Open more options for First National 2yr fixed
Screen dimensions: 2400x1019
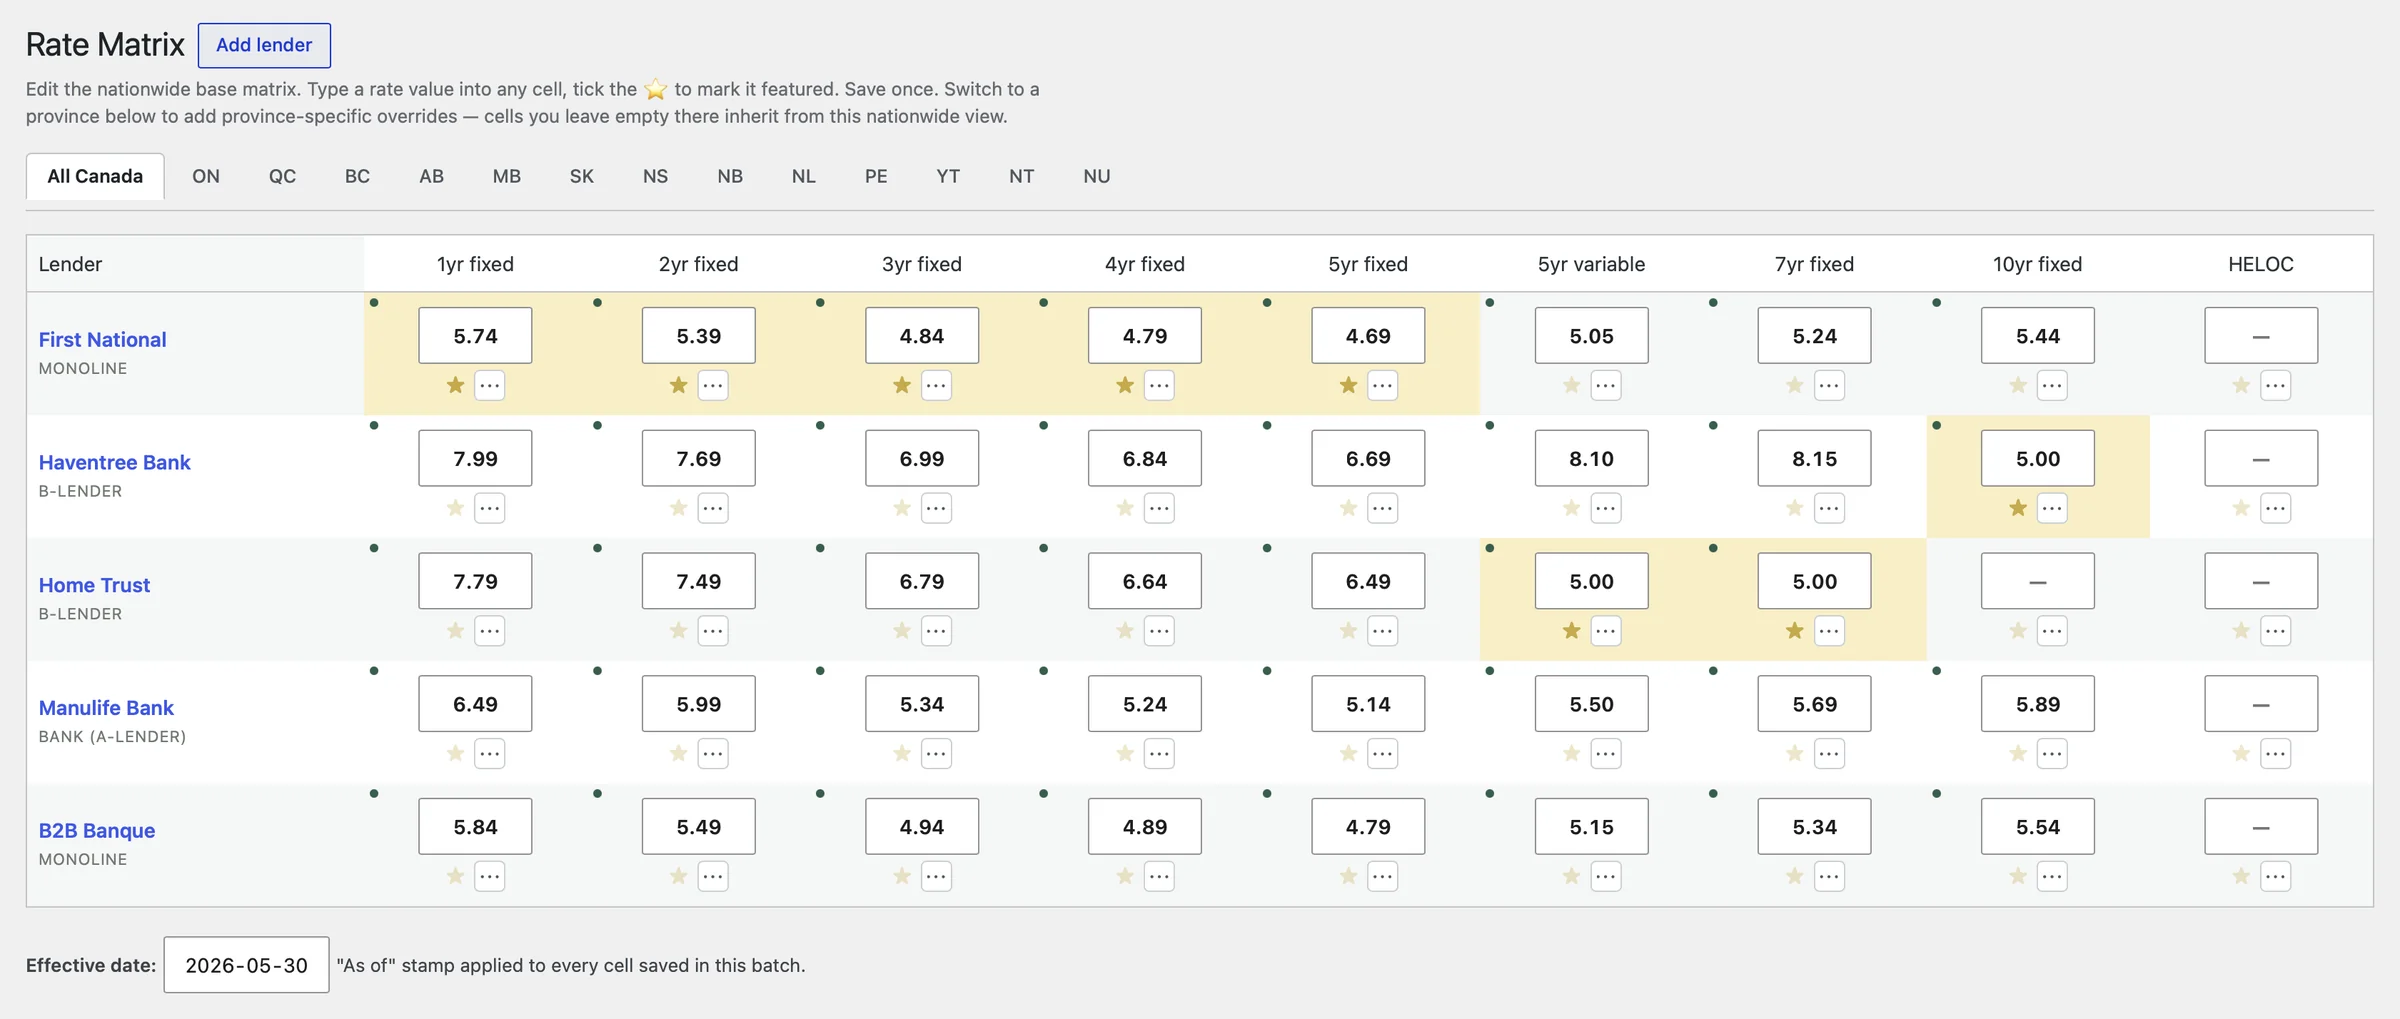(713, 385)
